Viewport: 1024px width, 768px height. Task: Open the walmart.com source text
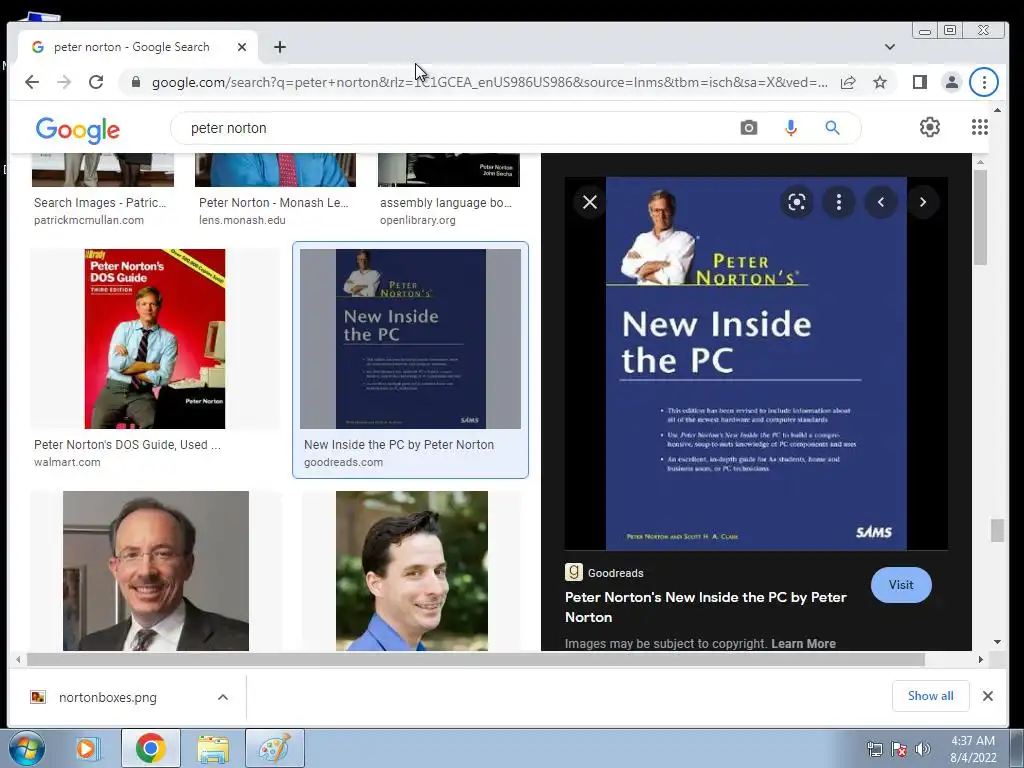click(67, 462)
